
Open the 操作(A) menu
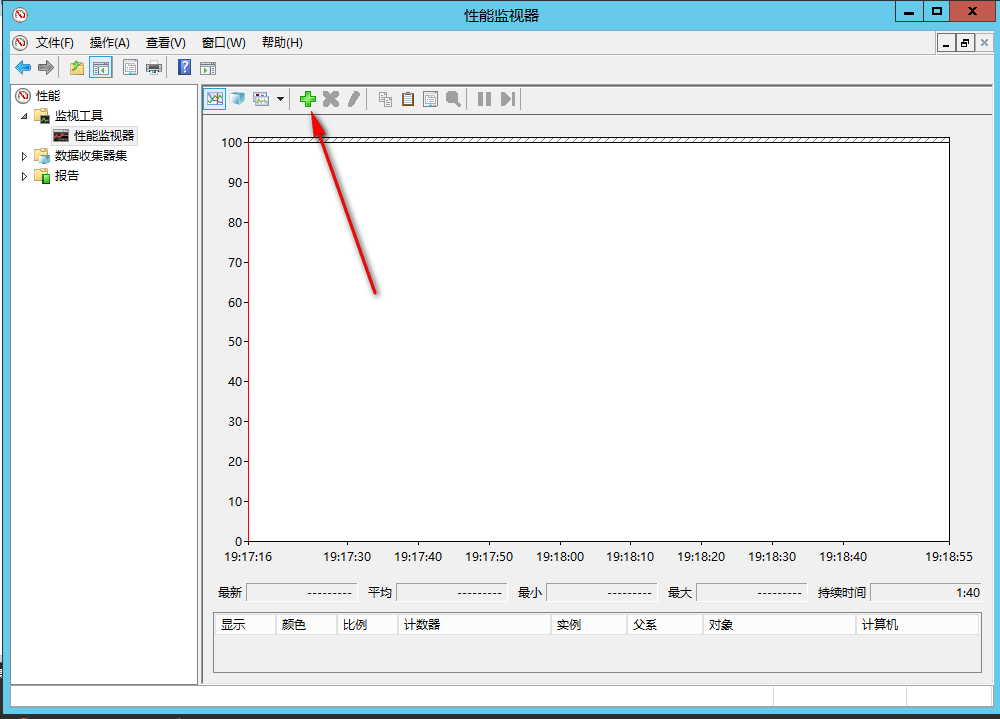(109, 43)
